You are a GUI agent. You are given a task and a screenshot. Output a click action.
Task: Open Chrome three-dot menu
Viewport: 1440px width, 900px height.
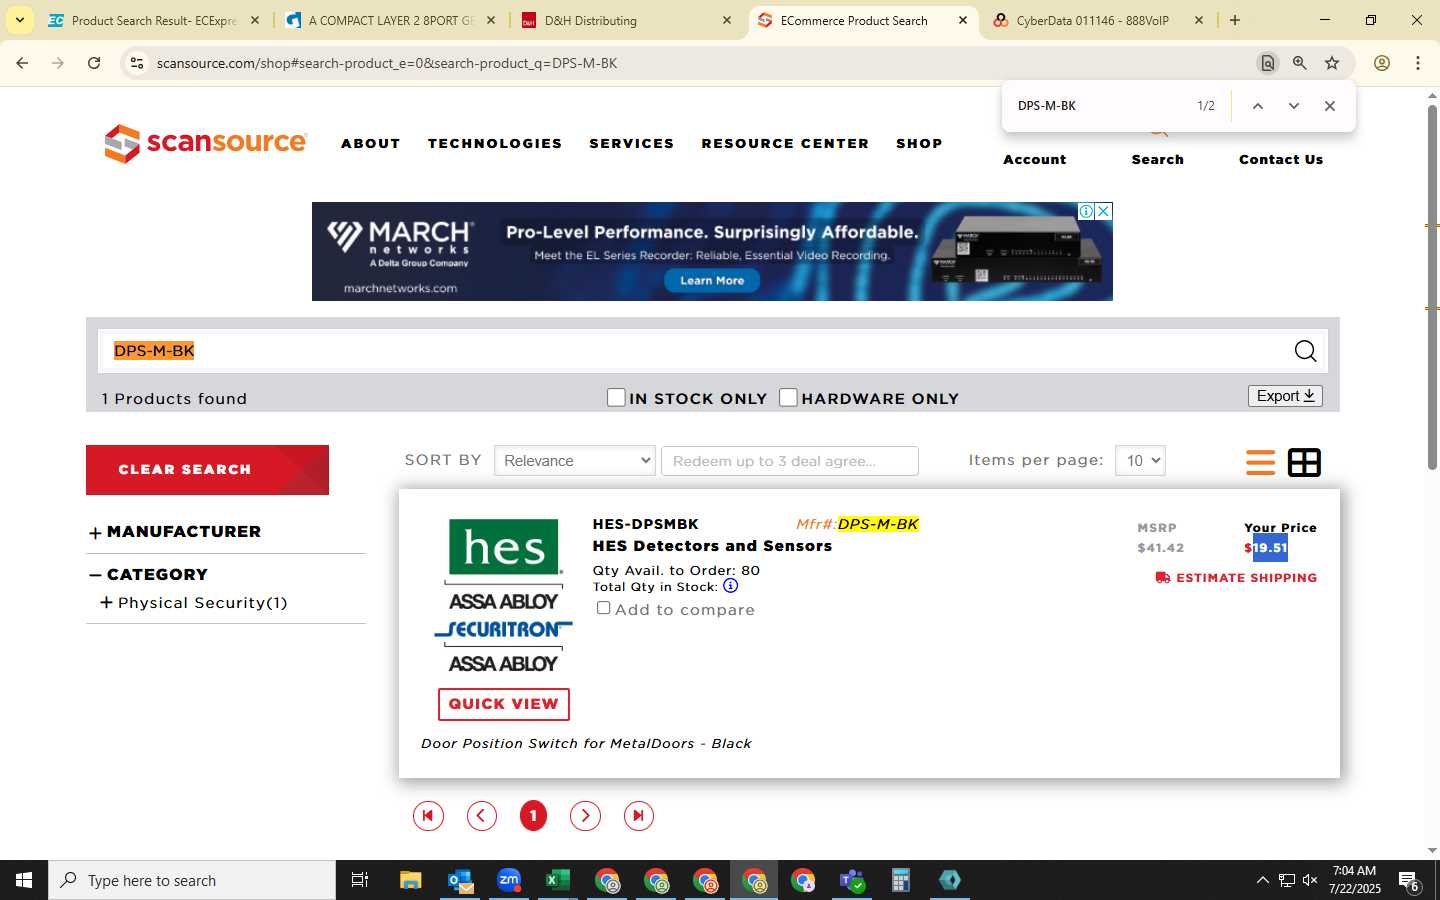[x=1418, y=63]
